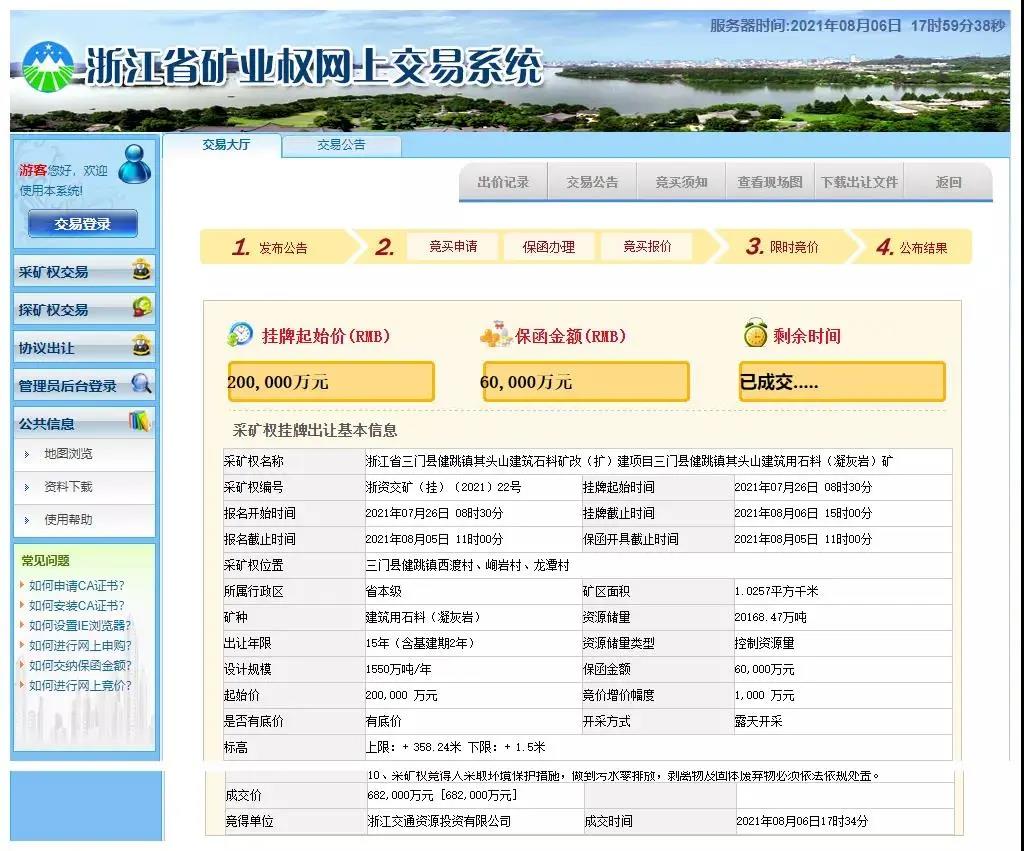This screenshot has height=851, width=1024.
Task: Open the 出价记录 toolbar button
Action: [503, 182]
